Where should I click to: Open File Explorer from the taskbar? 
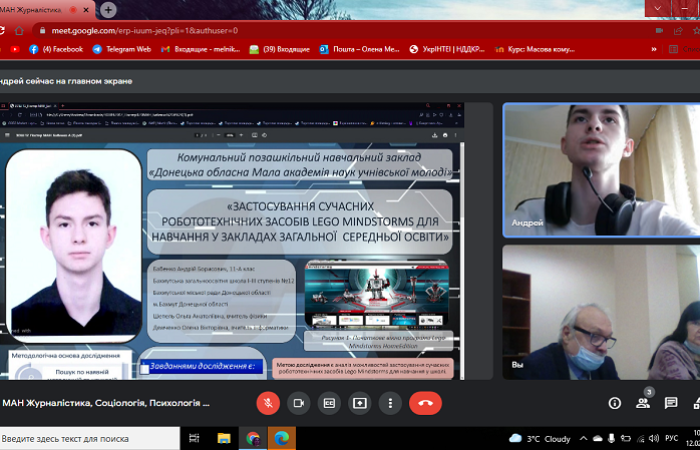223,438
